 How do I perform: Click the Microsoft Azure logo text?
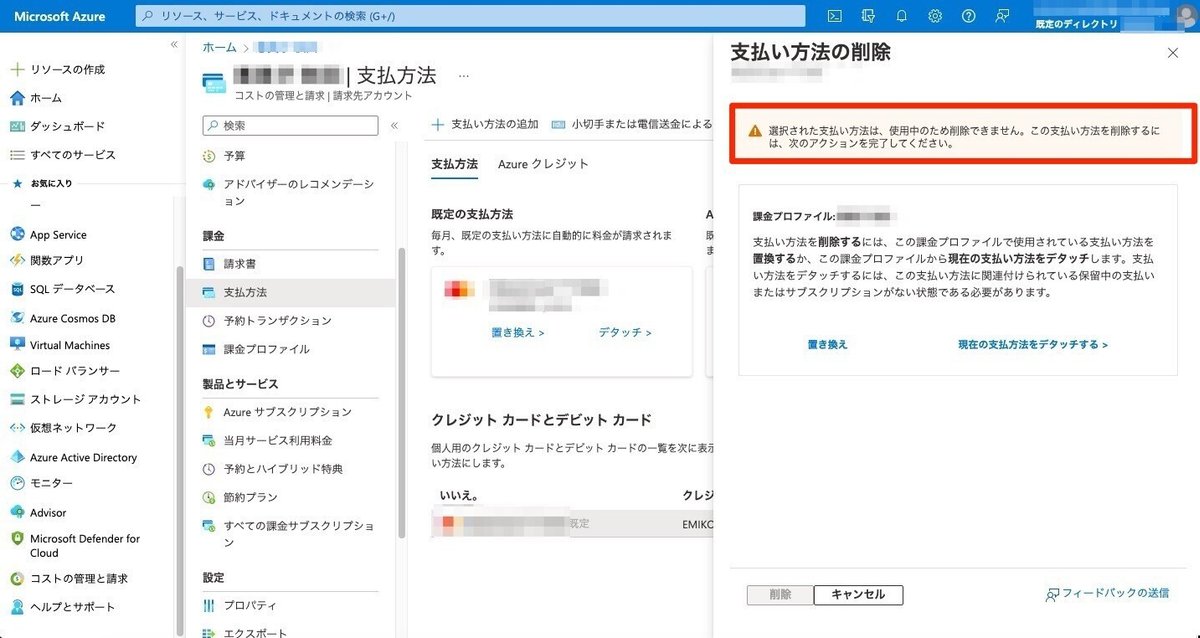coord(60,16)
